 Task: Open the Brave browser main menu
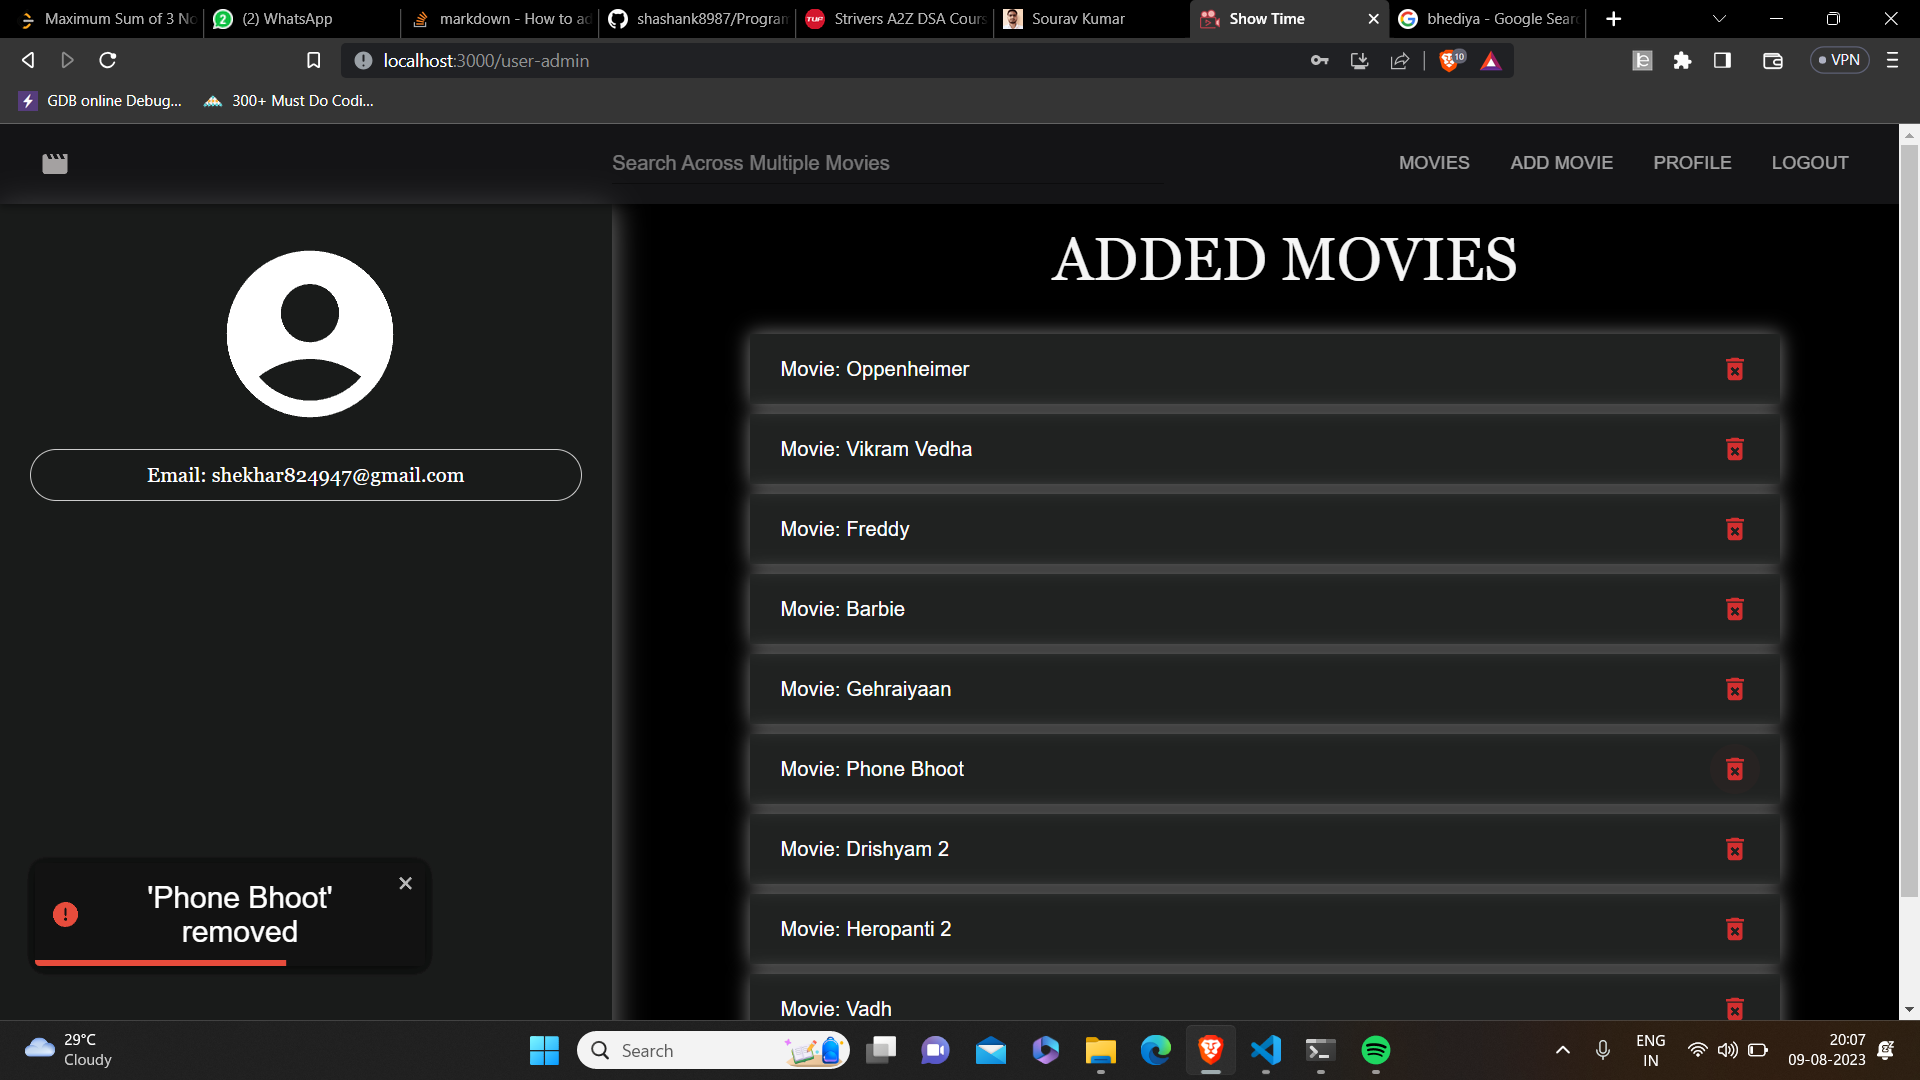pyautogui.click(x=1892, y=60)
